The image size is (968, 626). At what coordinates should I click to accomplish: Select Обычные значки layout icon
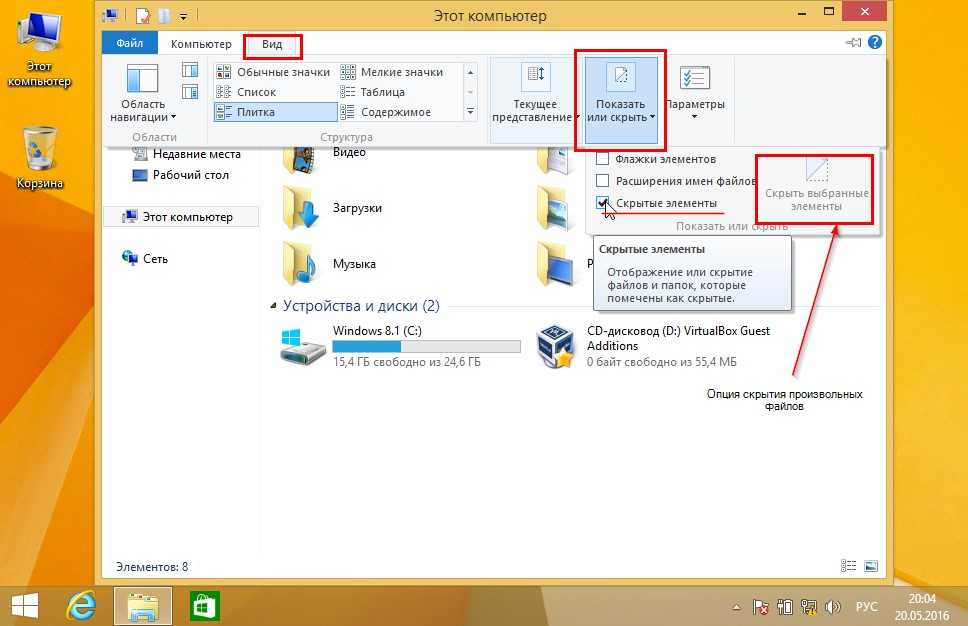click(273, 72)
